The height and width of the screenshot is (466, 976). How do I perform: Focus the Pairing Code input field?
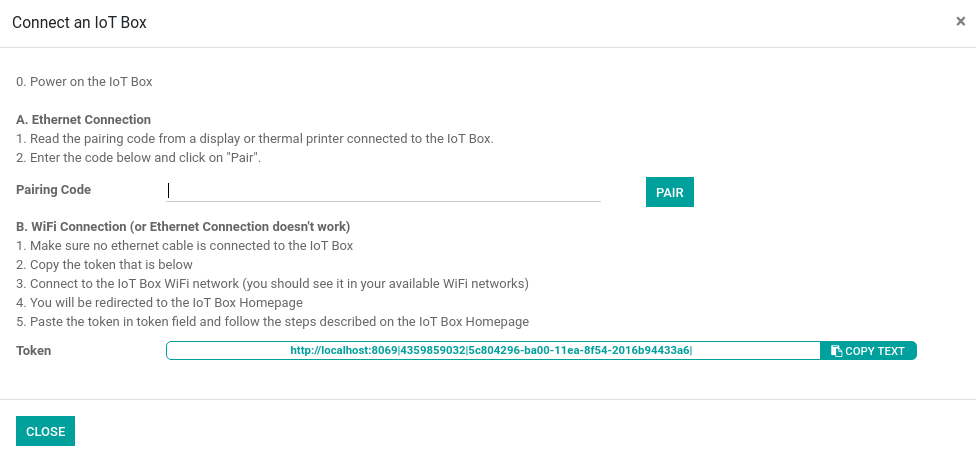tap(383, 190)
